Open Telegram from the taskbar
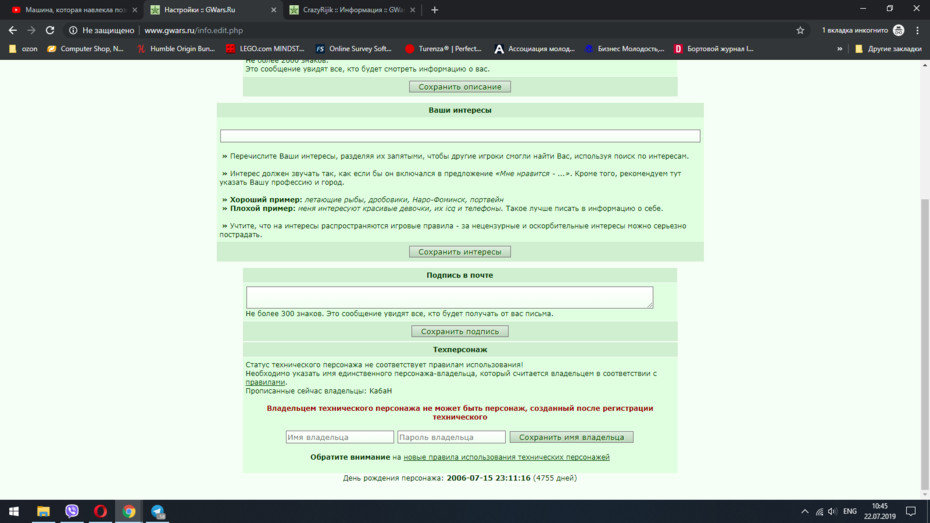Image resolution: width=930 pixels, height=523 pixels. pyautogui.click(x=157, y=511)
